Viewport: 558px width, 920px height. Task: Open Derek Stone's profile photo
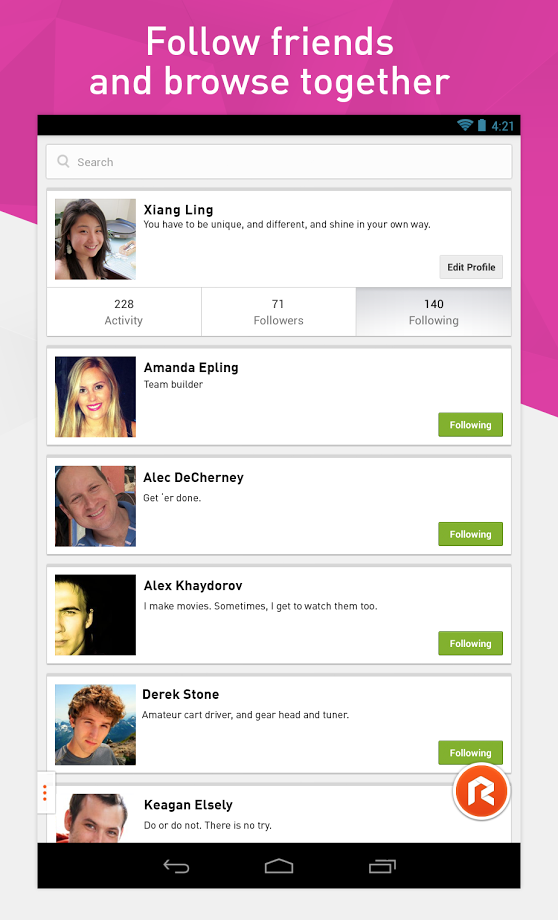point(95,725)
